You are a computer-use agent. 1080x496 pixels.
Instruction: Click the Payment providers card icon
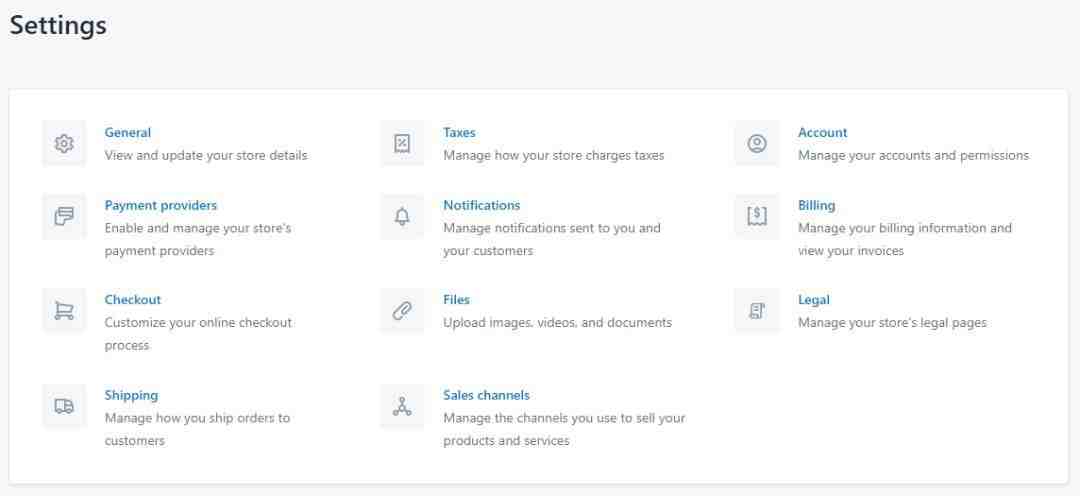pyautogui.click(x=64, y=216)
